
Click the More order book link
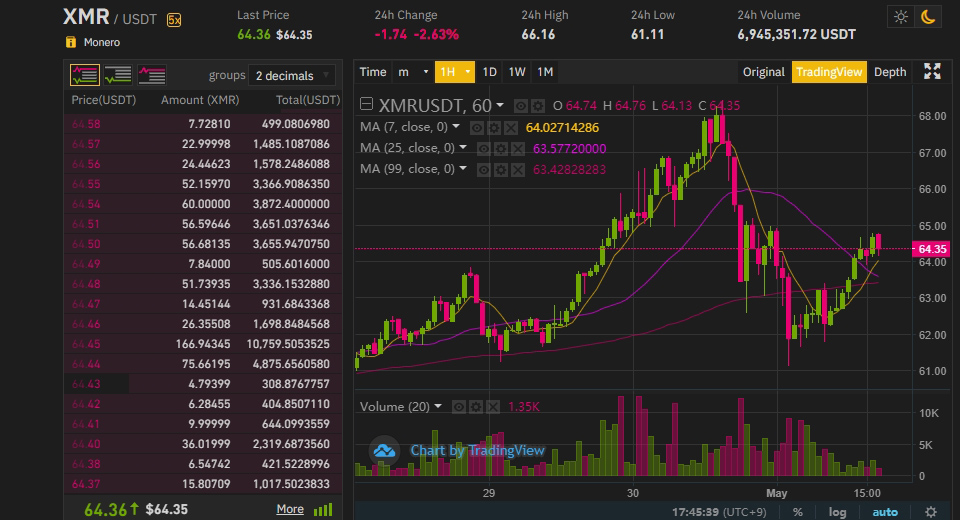(x=290, y=509)
